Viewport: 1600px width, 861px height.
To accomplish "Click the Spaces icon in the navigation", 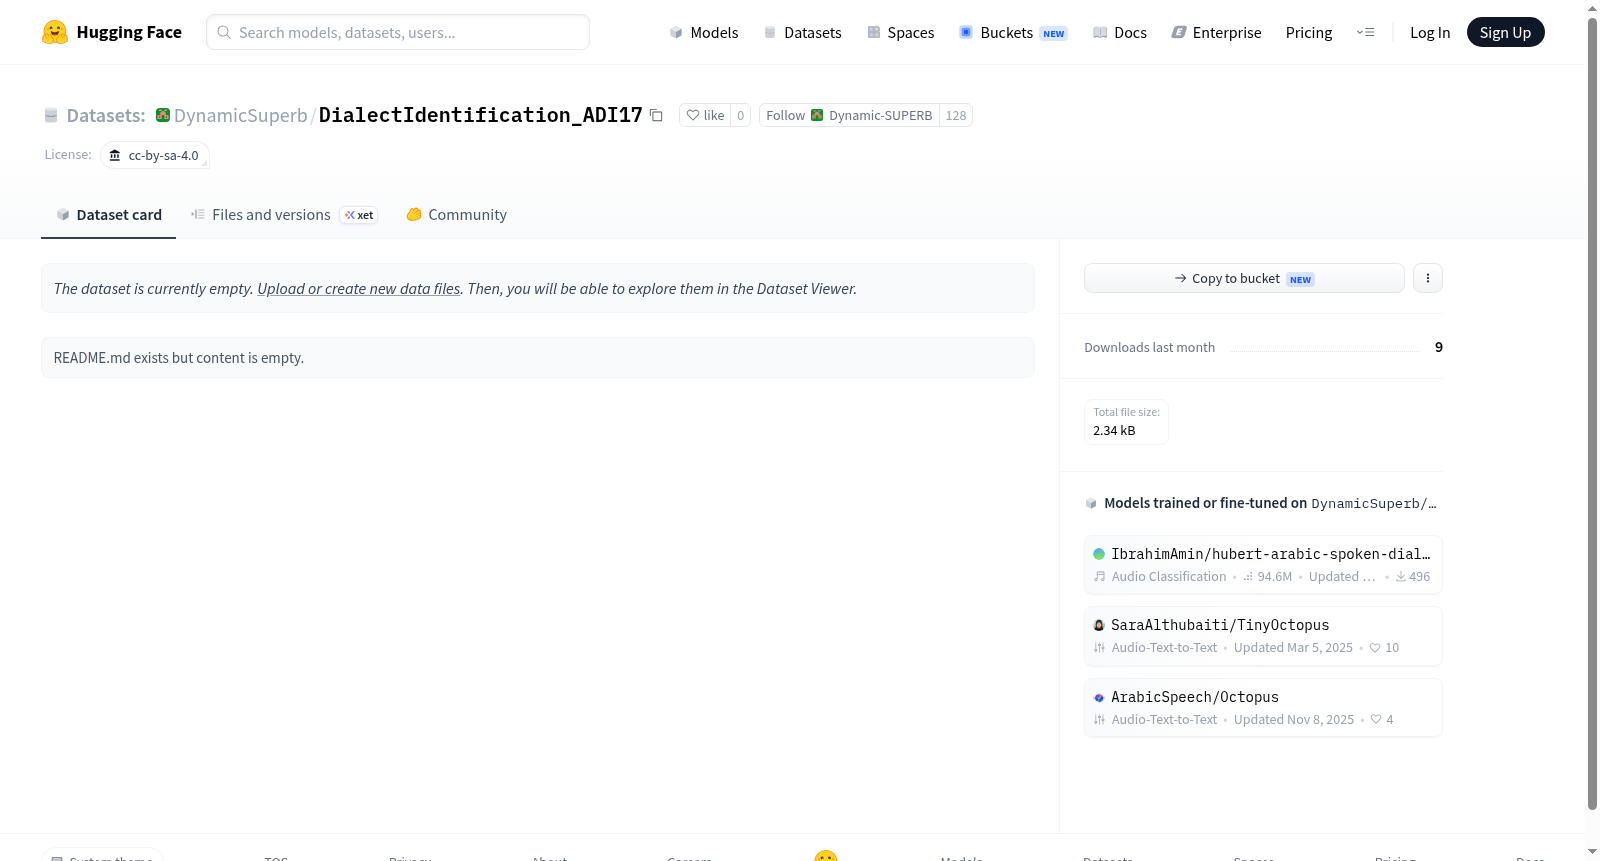I will click(874, 32).
